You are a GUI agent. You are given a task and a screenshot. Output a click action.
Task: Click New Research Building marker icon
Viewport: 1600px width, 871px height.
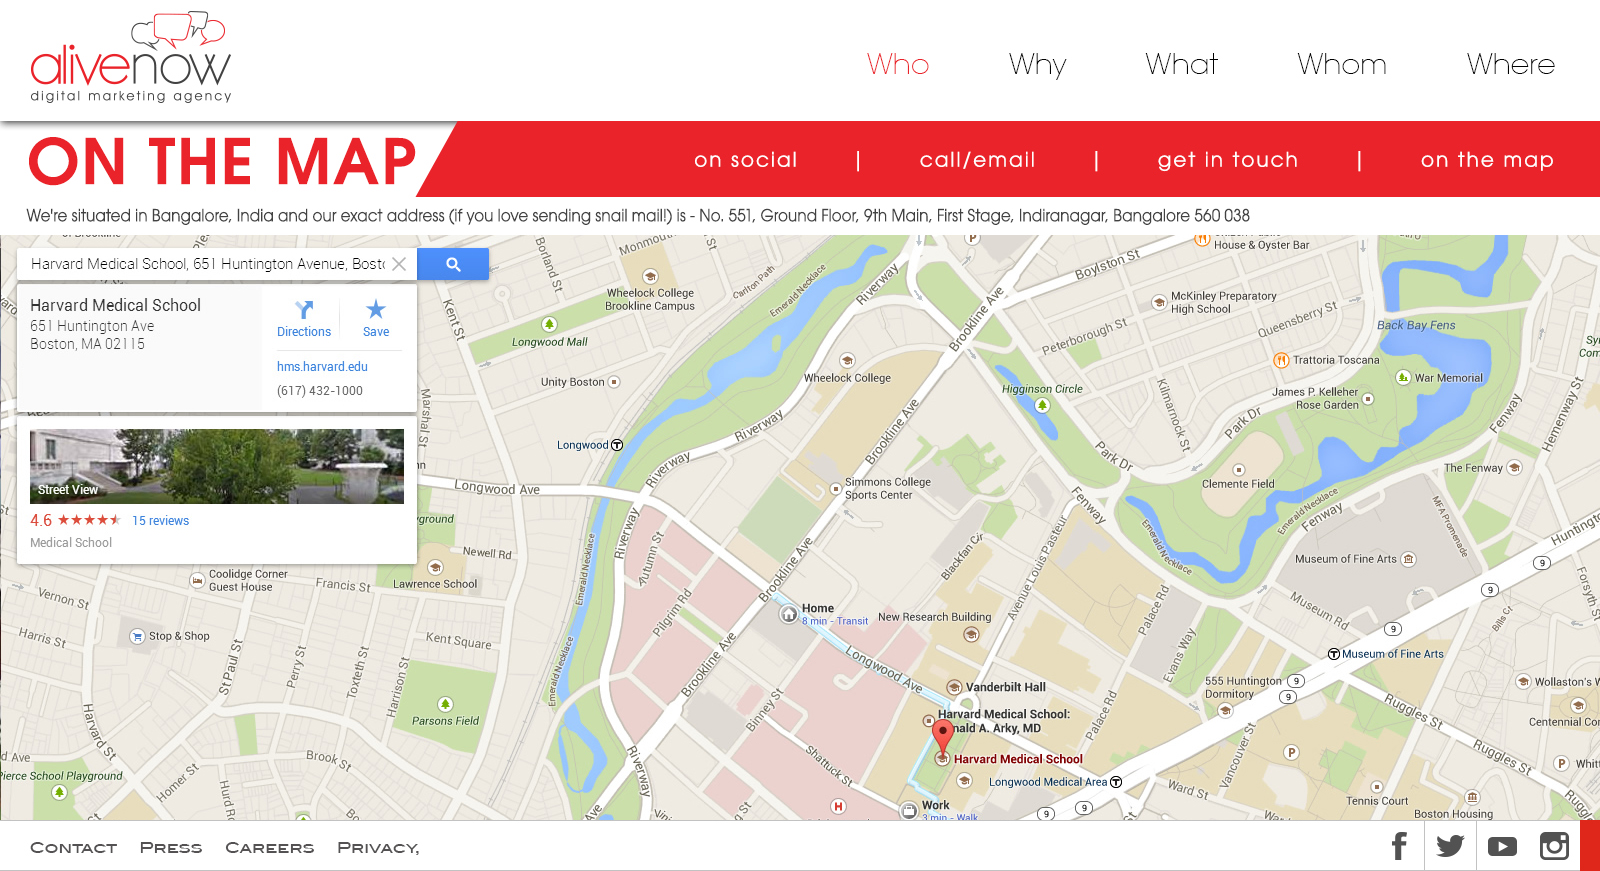tap(970, 633)
